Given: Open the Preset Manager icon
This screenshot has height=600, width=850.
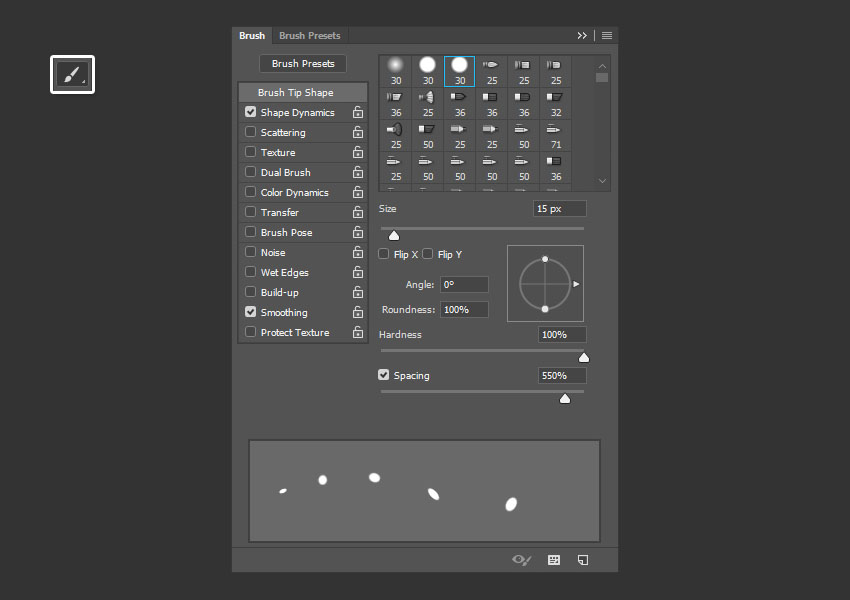Looking at the screenshot, I should click(x=553, y=560).
